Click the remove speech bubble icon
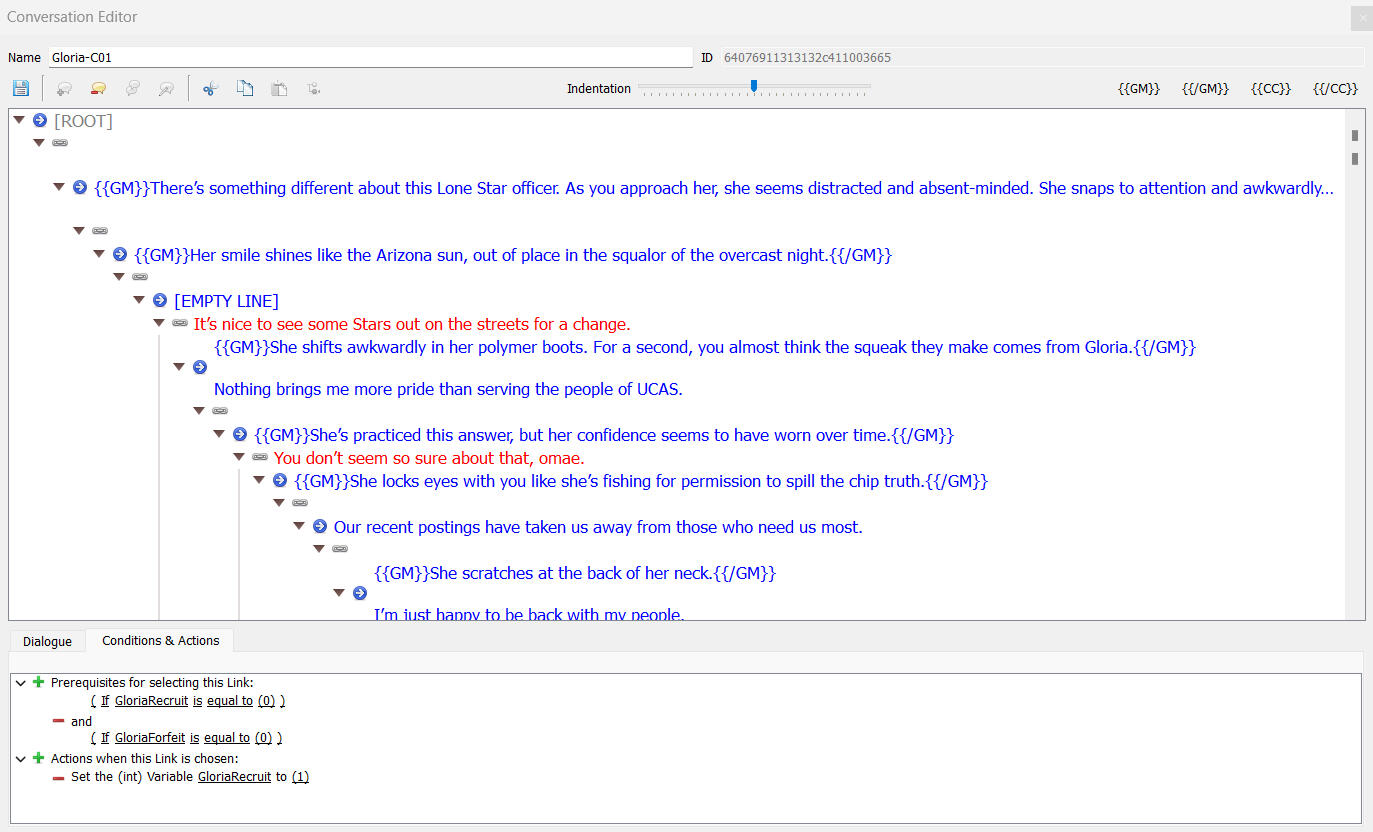This screenshot has height=832, width=1373. click(x=98, y=88)
